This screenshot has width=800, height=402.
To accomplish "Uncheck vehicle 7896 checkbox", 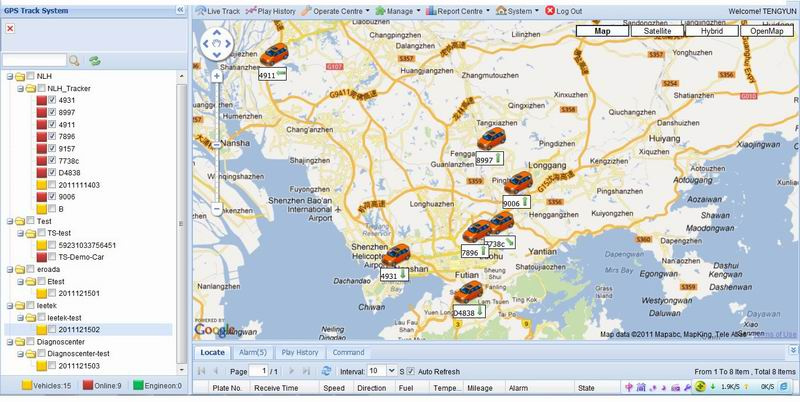I will tap(52, 136).
